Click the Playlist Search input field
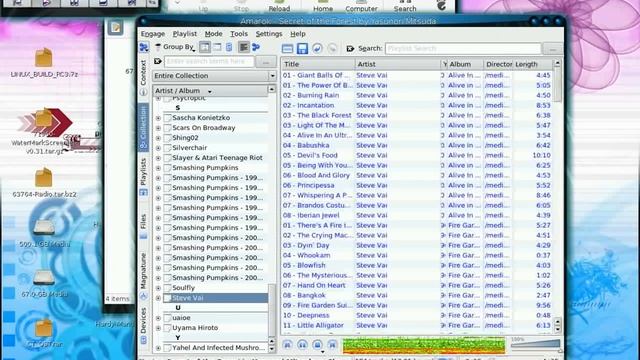 (x=463, y=49)
